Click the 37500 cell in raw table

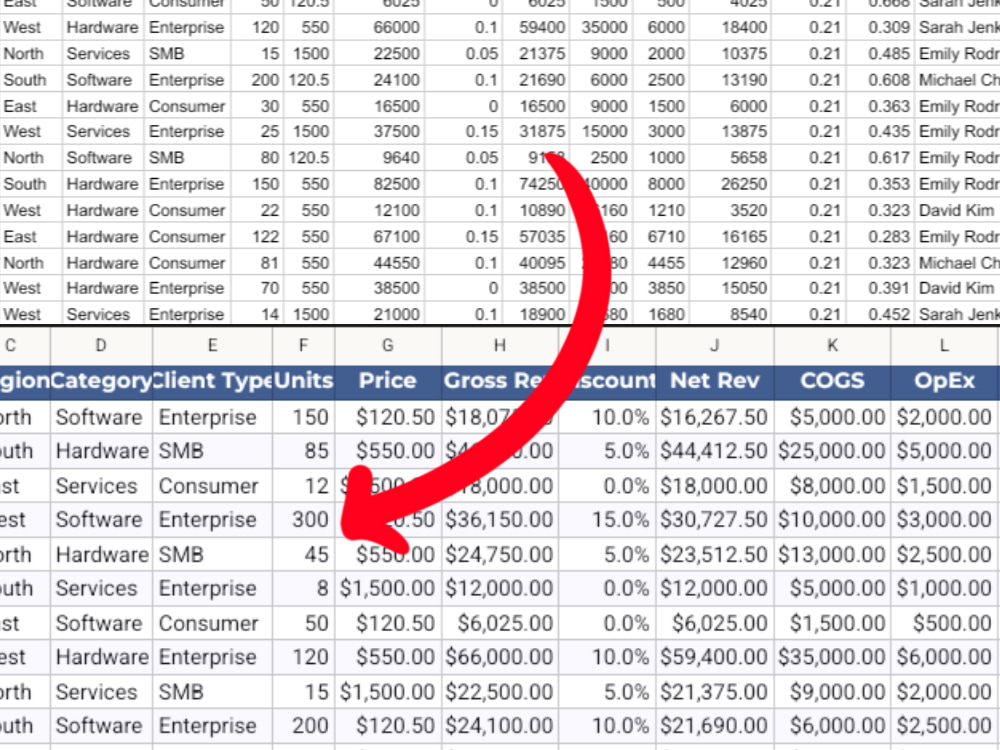tap(379, 132)
